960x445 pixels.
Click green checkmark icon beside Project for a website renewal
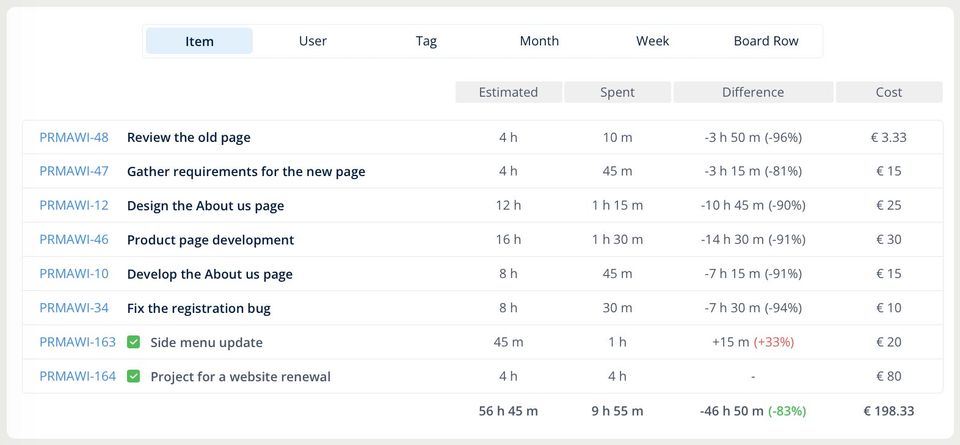pos(133,376)
